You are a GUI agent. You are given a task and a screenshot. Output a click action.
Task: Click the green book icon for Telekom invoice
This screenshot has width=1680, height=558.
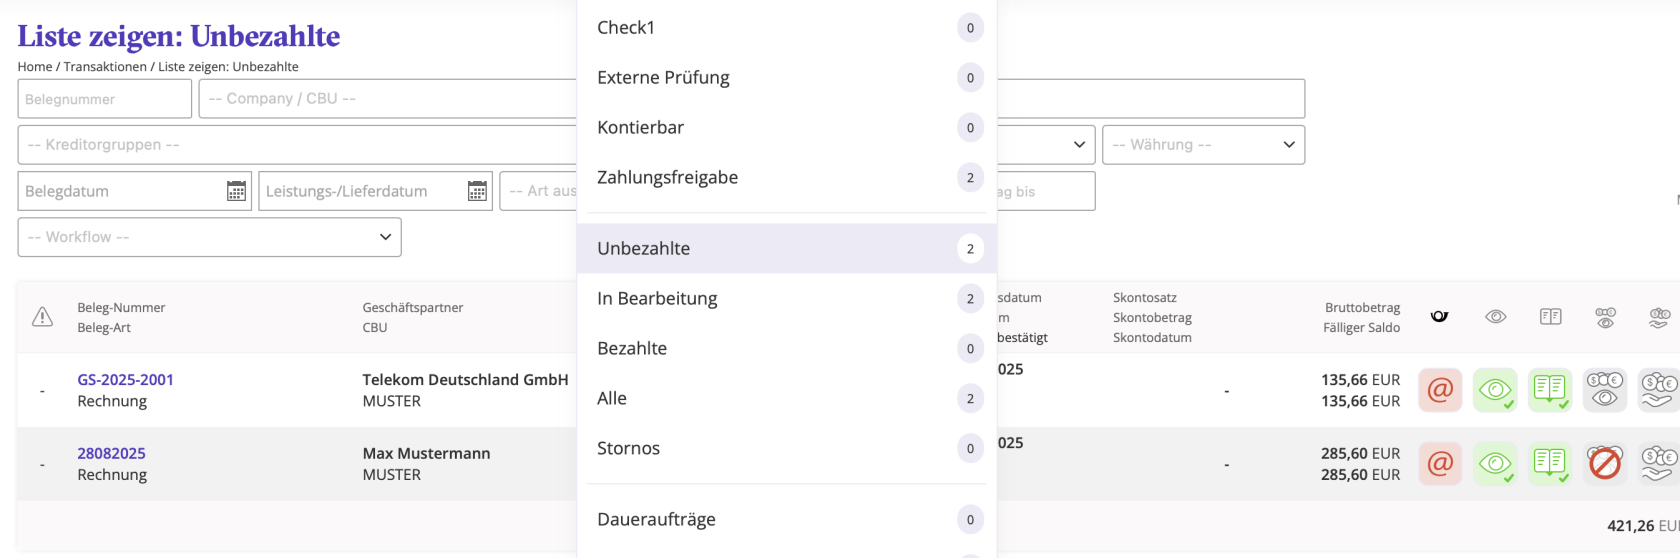click(1550, 390)
